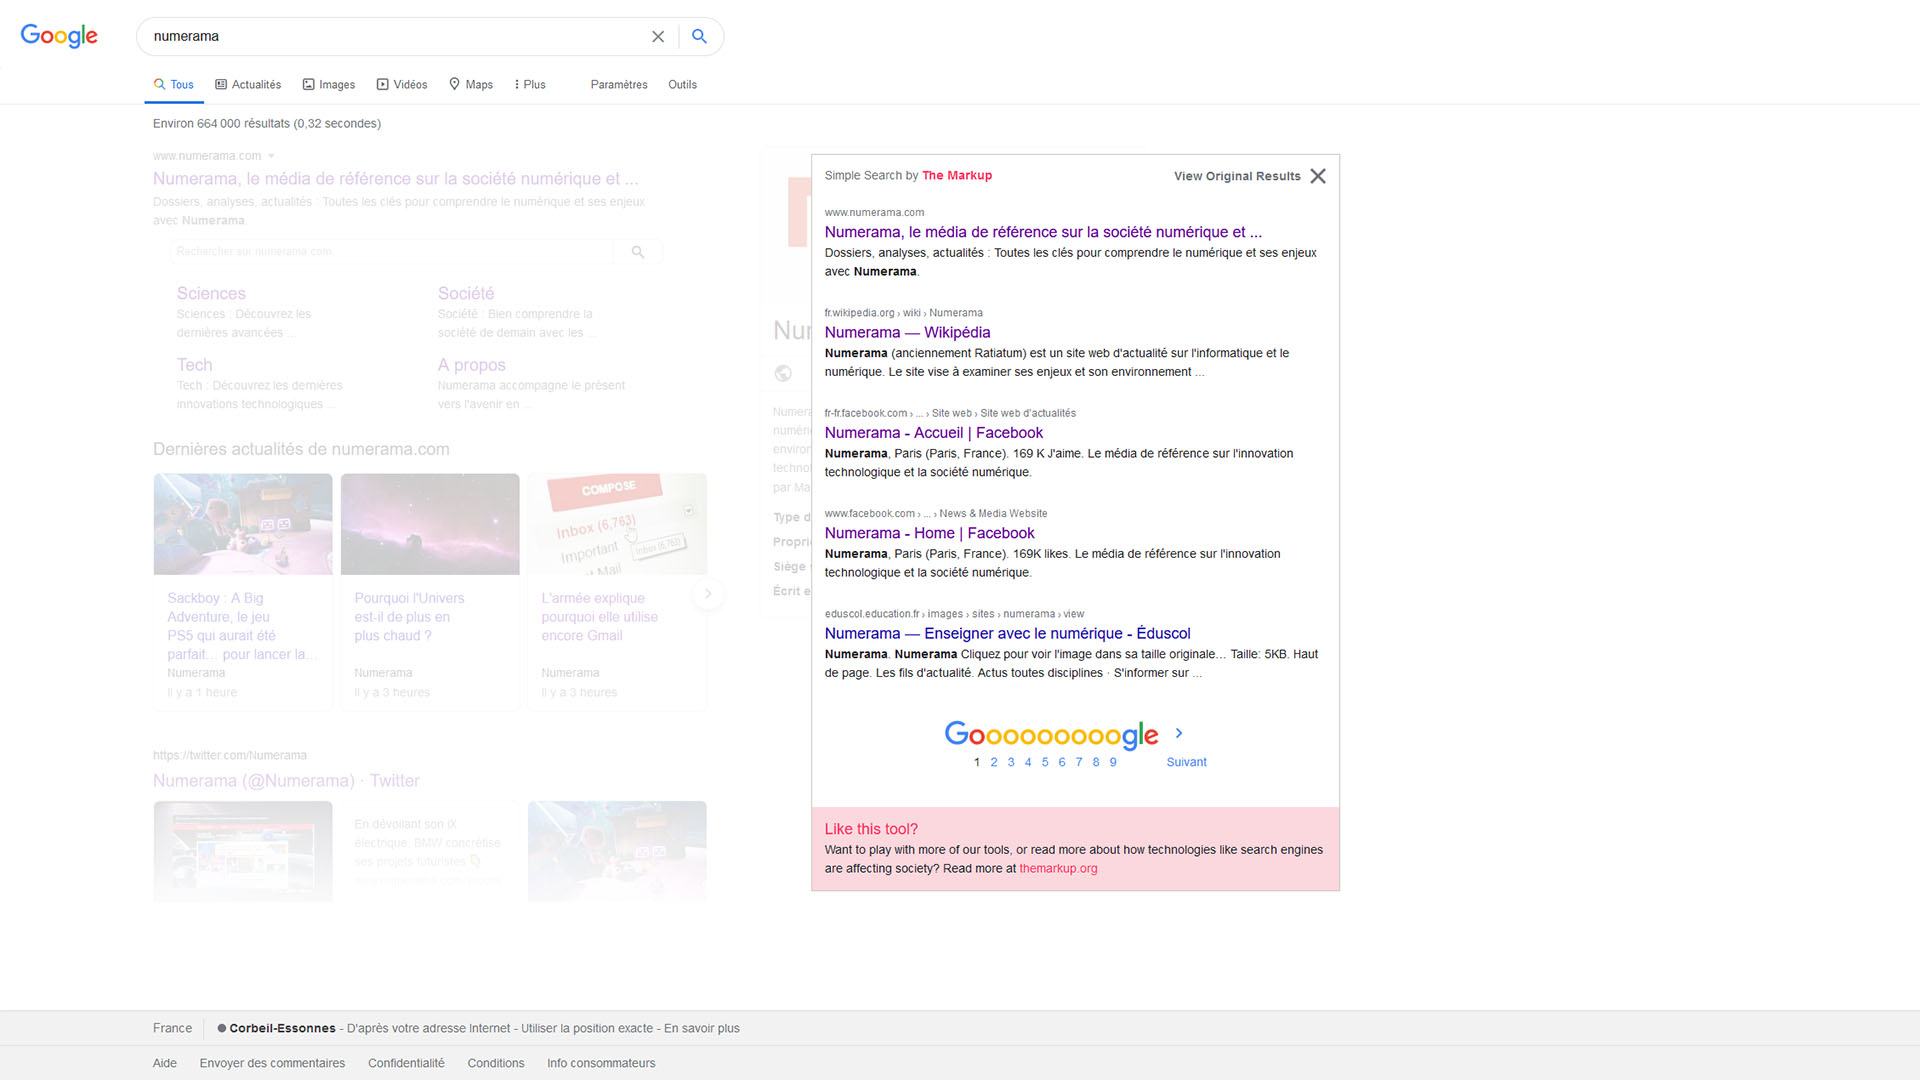Screen dimensions: 1920x1080
Task: Go to results page 5
Action: (x=1045, y=762)
